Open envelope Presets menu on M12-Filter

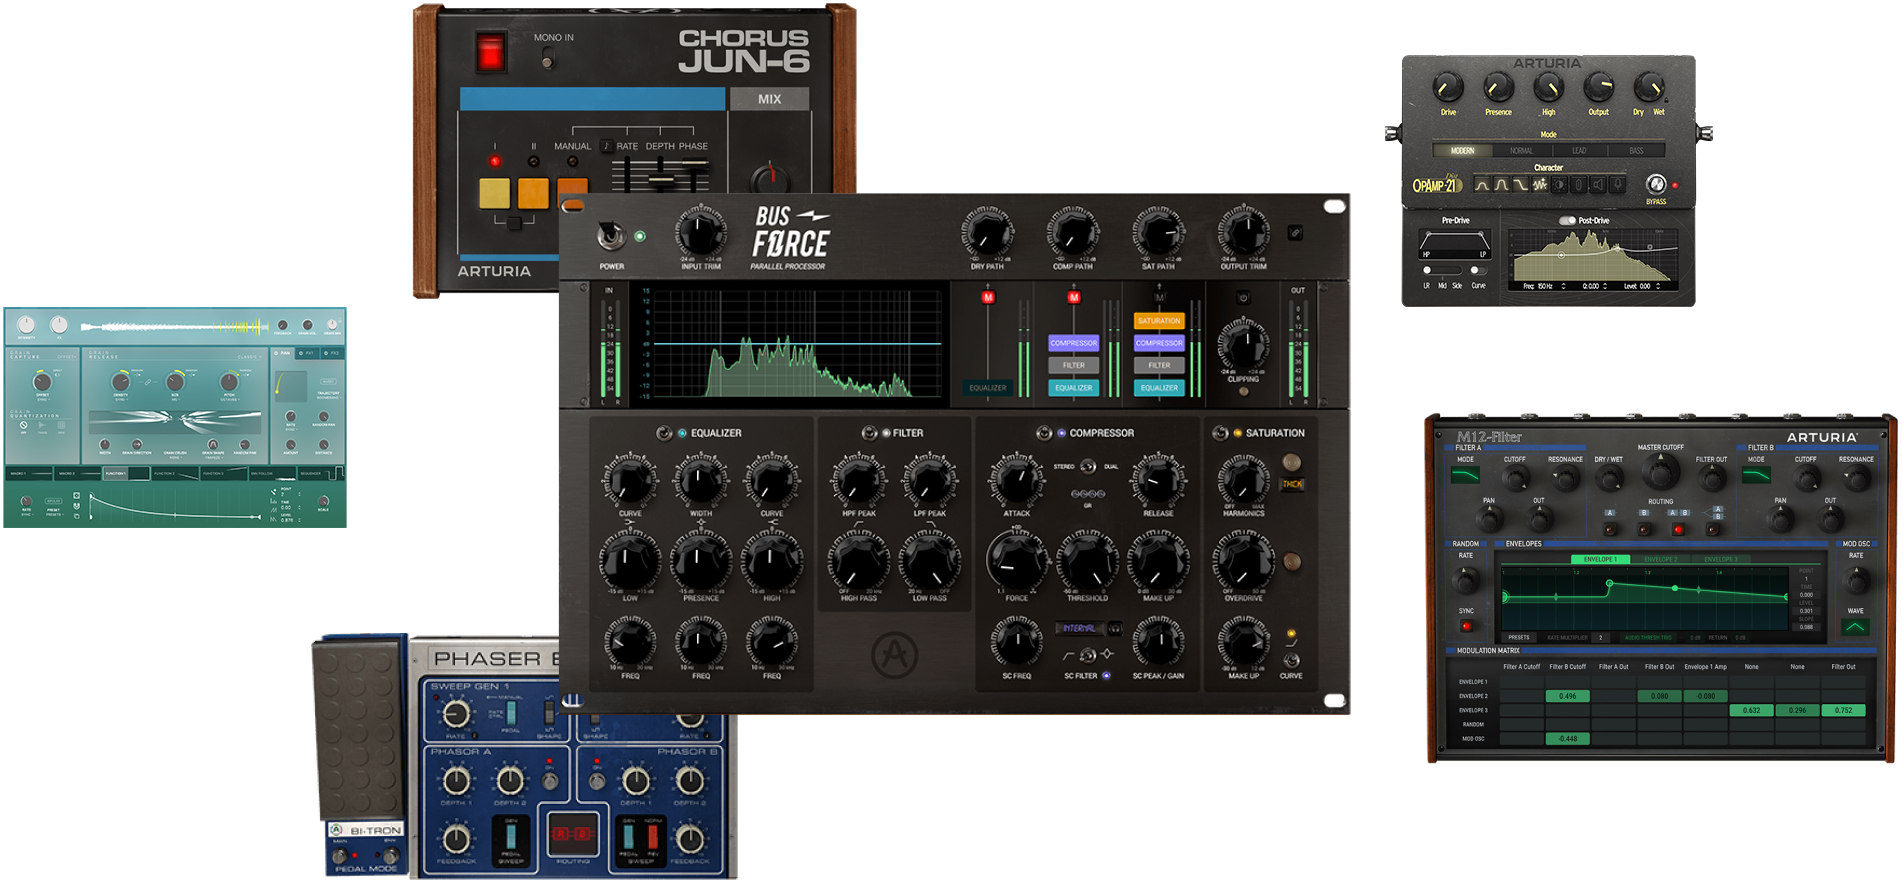[1519, 637]
